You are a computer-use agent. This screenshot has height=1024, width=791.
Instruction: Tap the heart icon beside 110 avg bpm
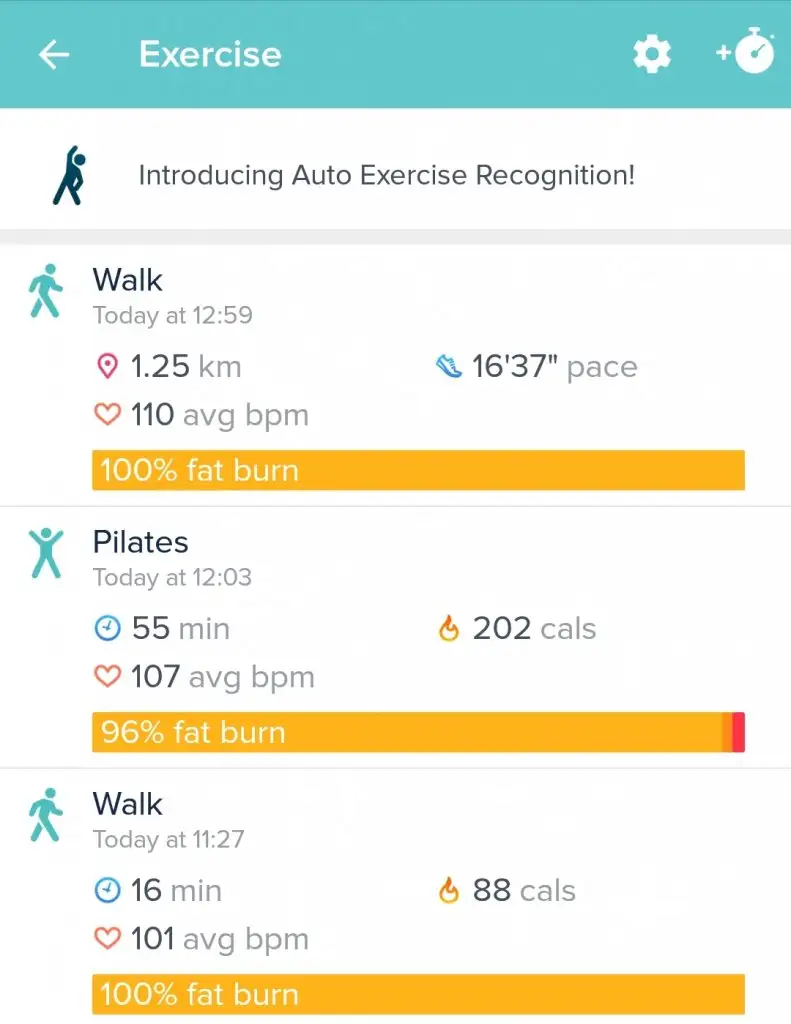107,415
